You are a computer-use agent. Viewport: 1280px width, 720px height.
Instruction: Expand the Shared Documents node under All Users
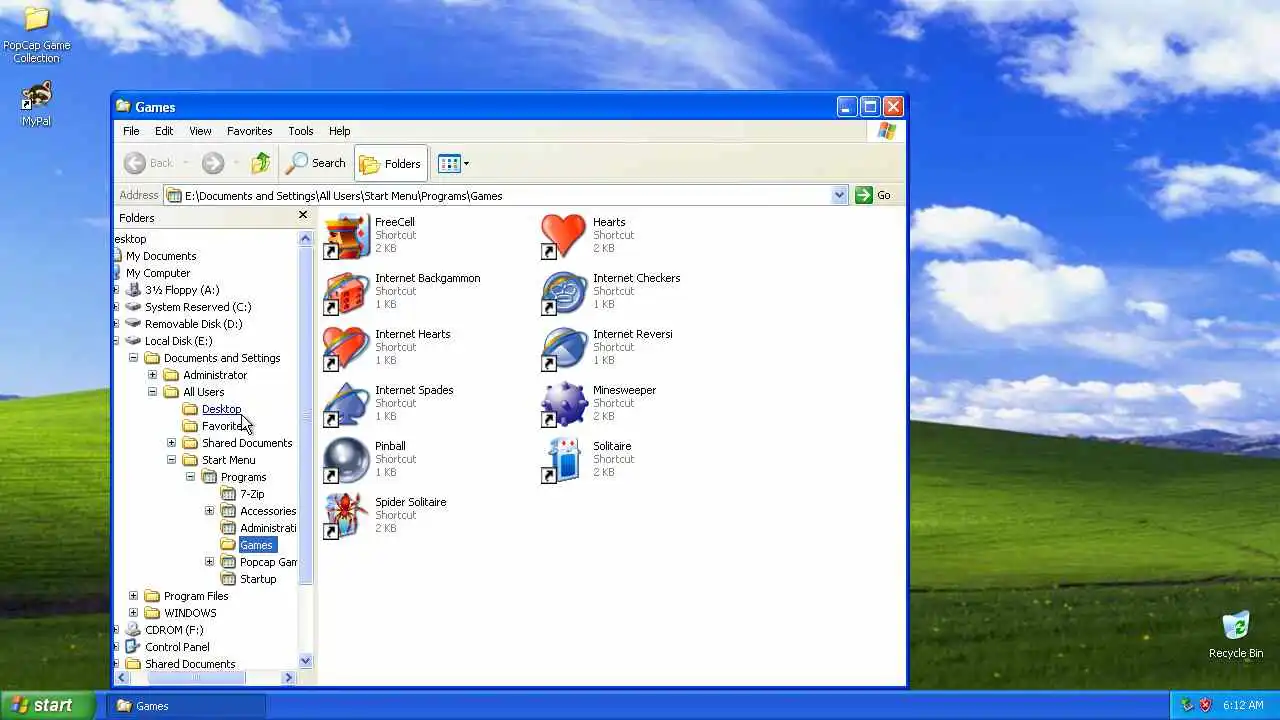click(x=171, y=443)
